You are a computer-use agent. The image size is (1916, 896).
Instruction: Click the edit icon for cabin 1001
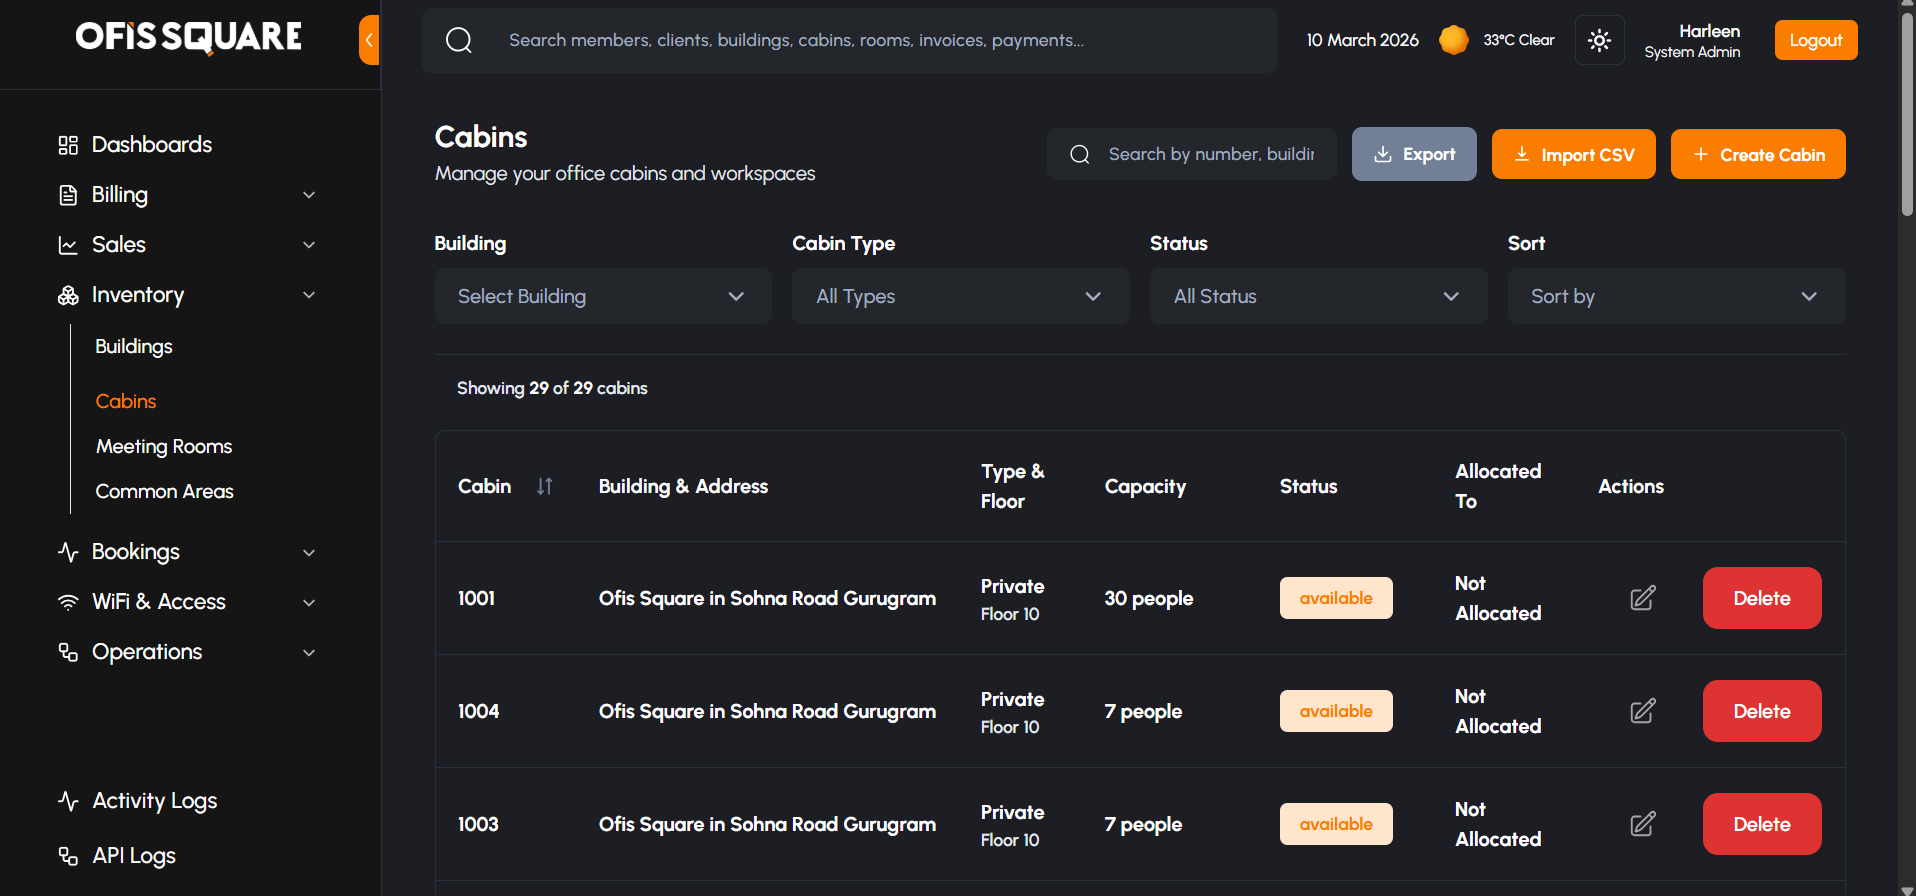(x=1642, y=598)
